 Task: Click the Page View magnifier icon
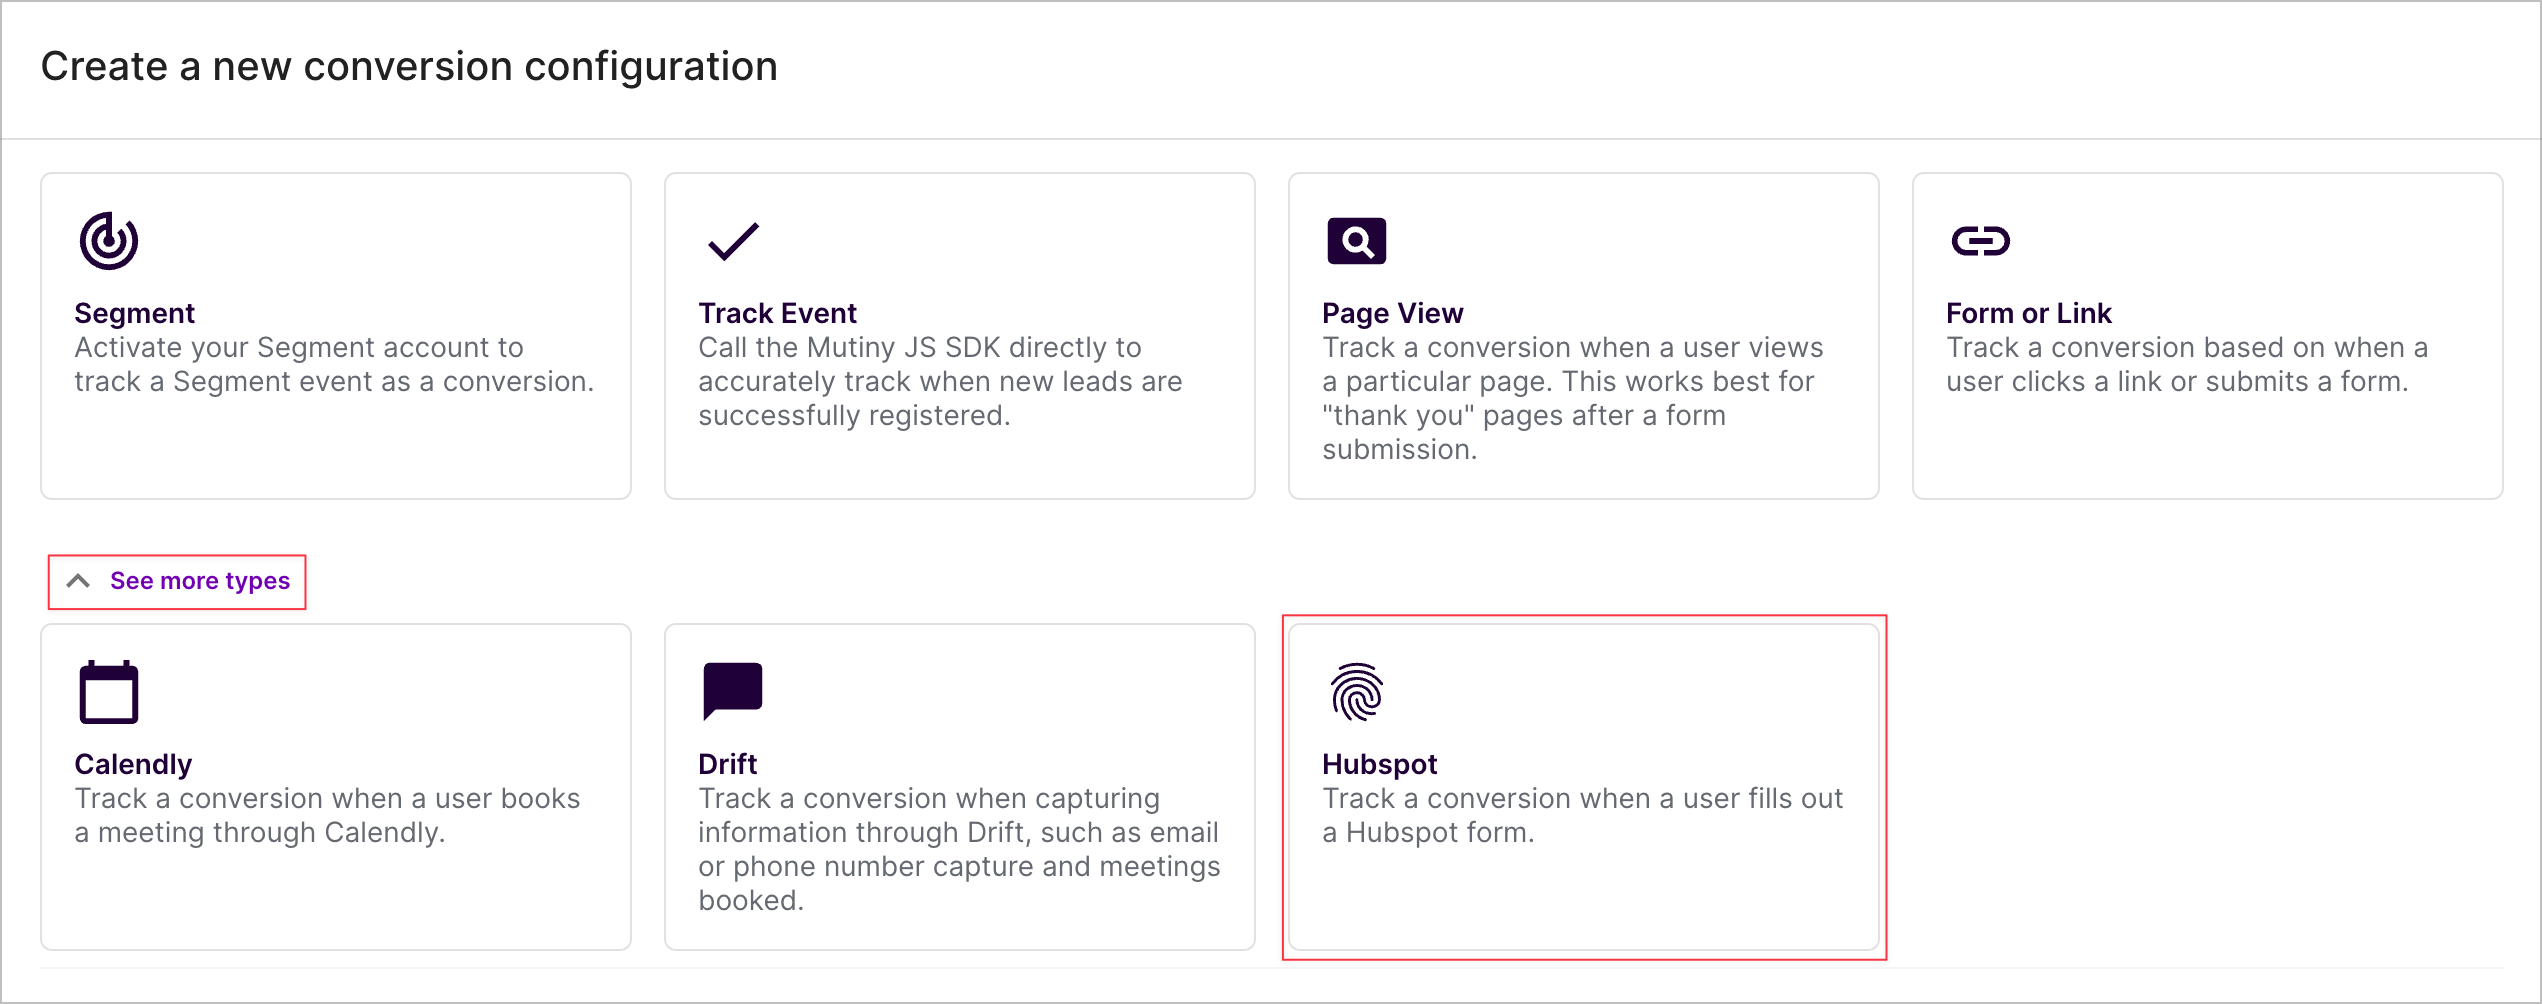point(1356,241)
